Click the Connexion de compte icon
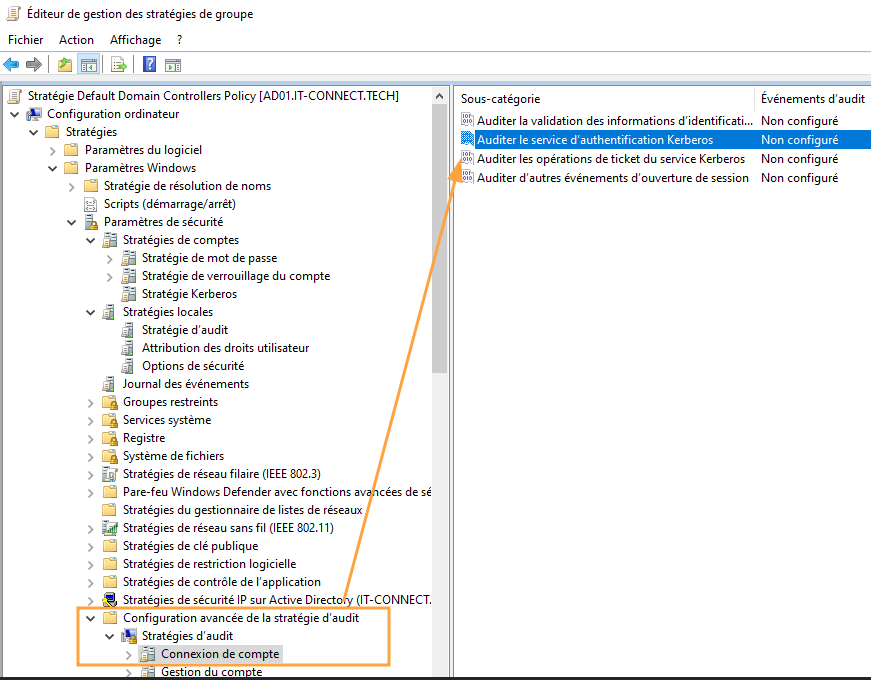871x680 pixels. click(148, 654)
